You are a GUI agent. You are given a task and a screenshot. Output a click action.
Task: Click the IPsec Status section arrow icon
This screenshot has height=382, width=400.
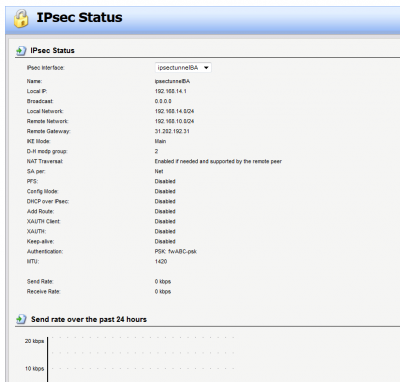click(x=21, y=51)
